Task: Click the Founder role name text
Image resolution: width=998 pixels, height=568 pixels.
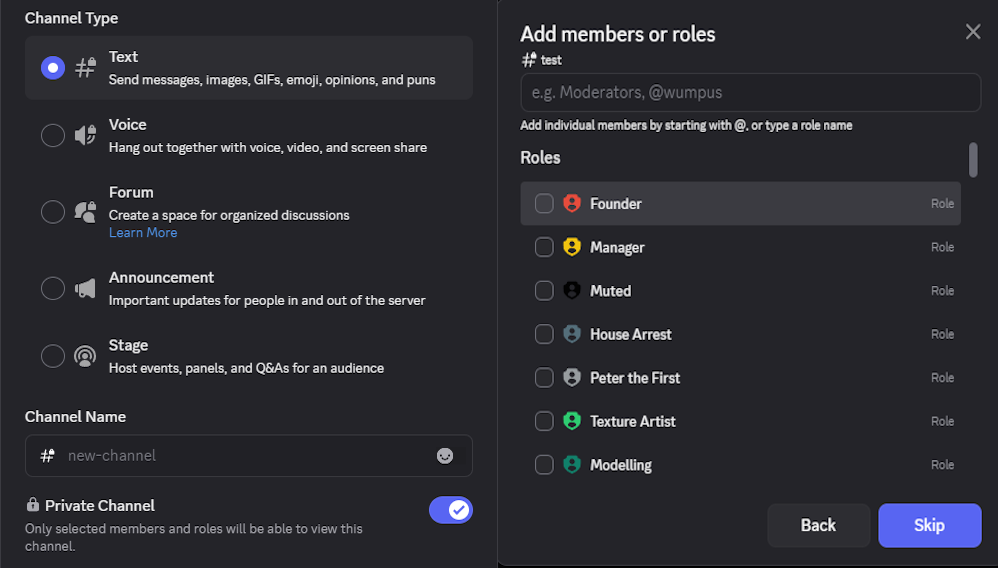Action: 615,204
